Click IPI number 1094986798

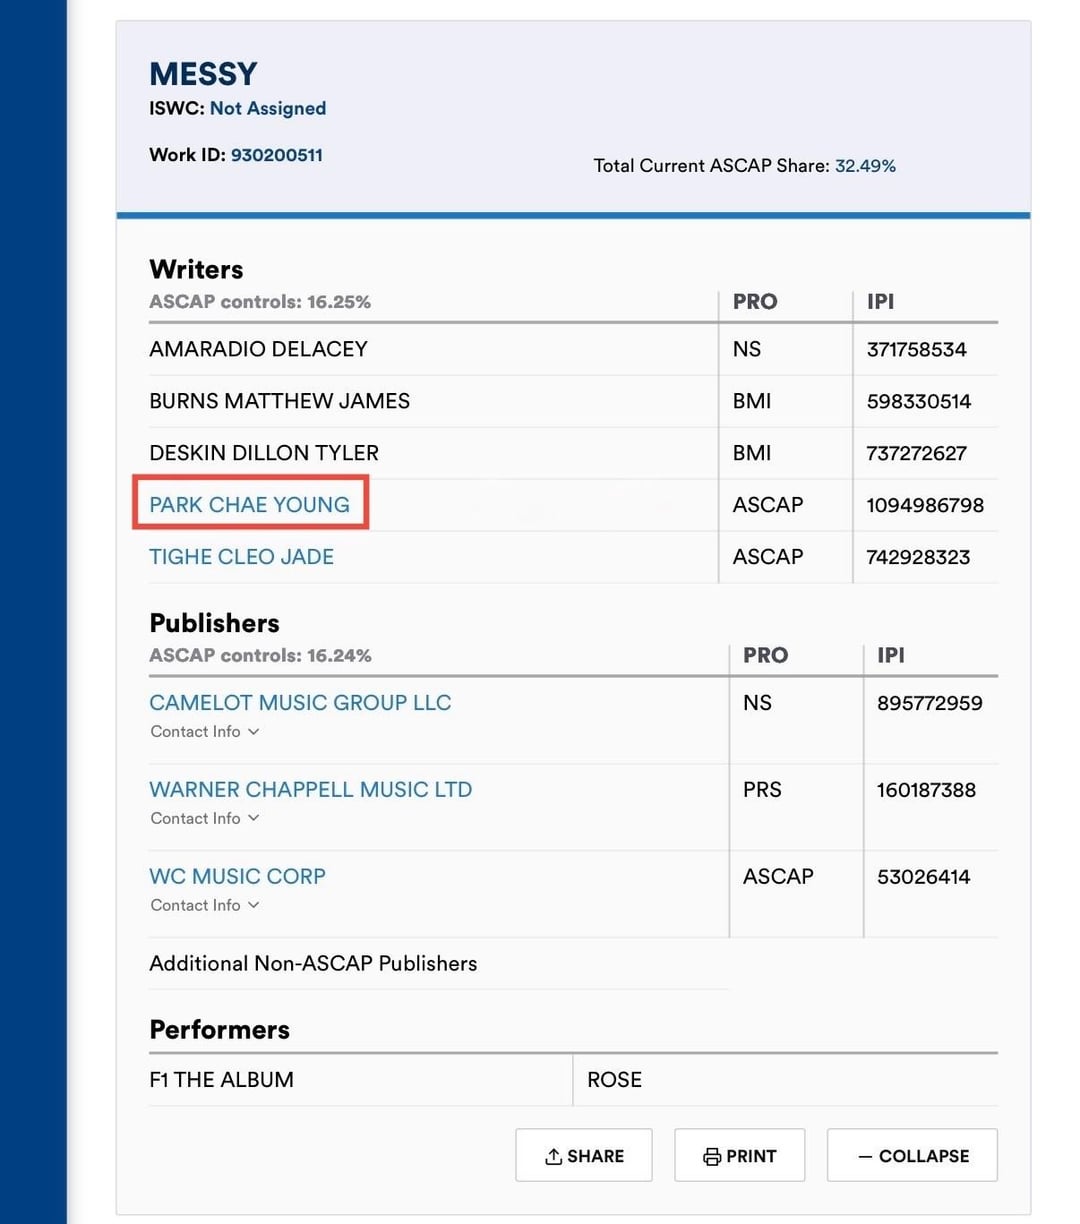coord(925,506)
